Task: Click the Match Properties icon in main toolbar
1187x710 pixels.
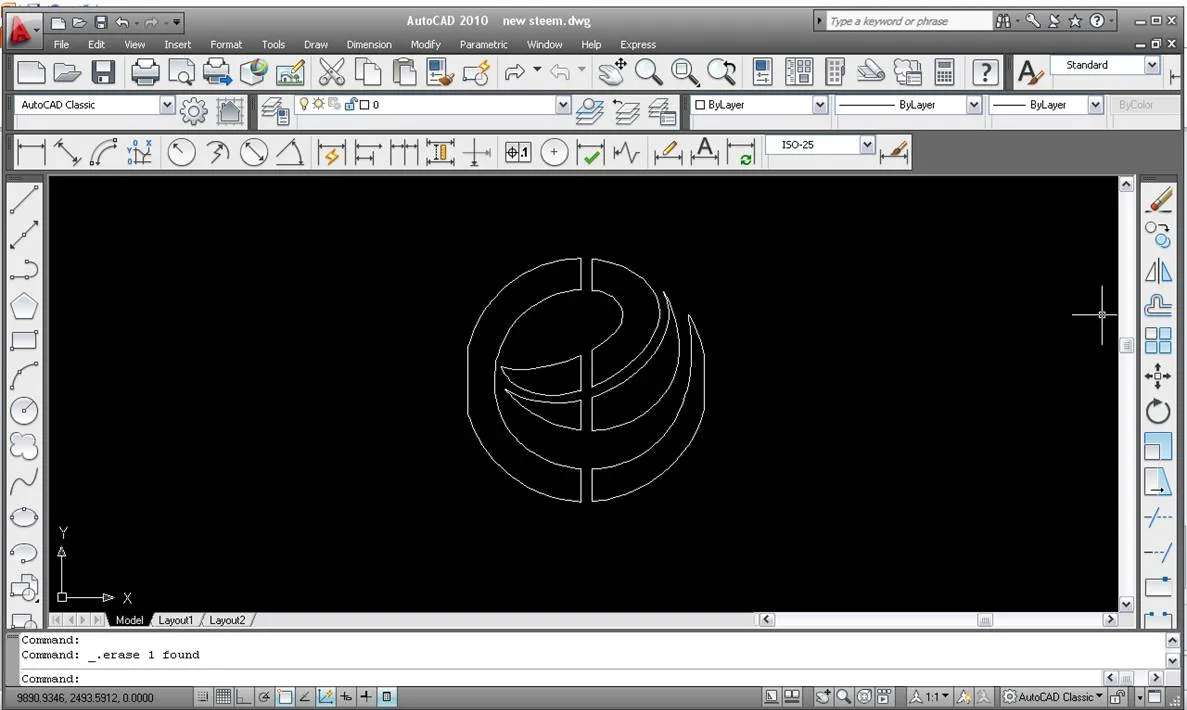Action: tap(440, 73)
